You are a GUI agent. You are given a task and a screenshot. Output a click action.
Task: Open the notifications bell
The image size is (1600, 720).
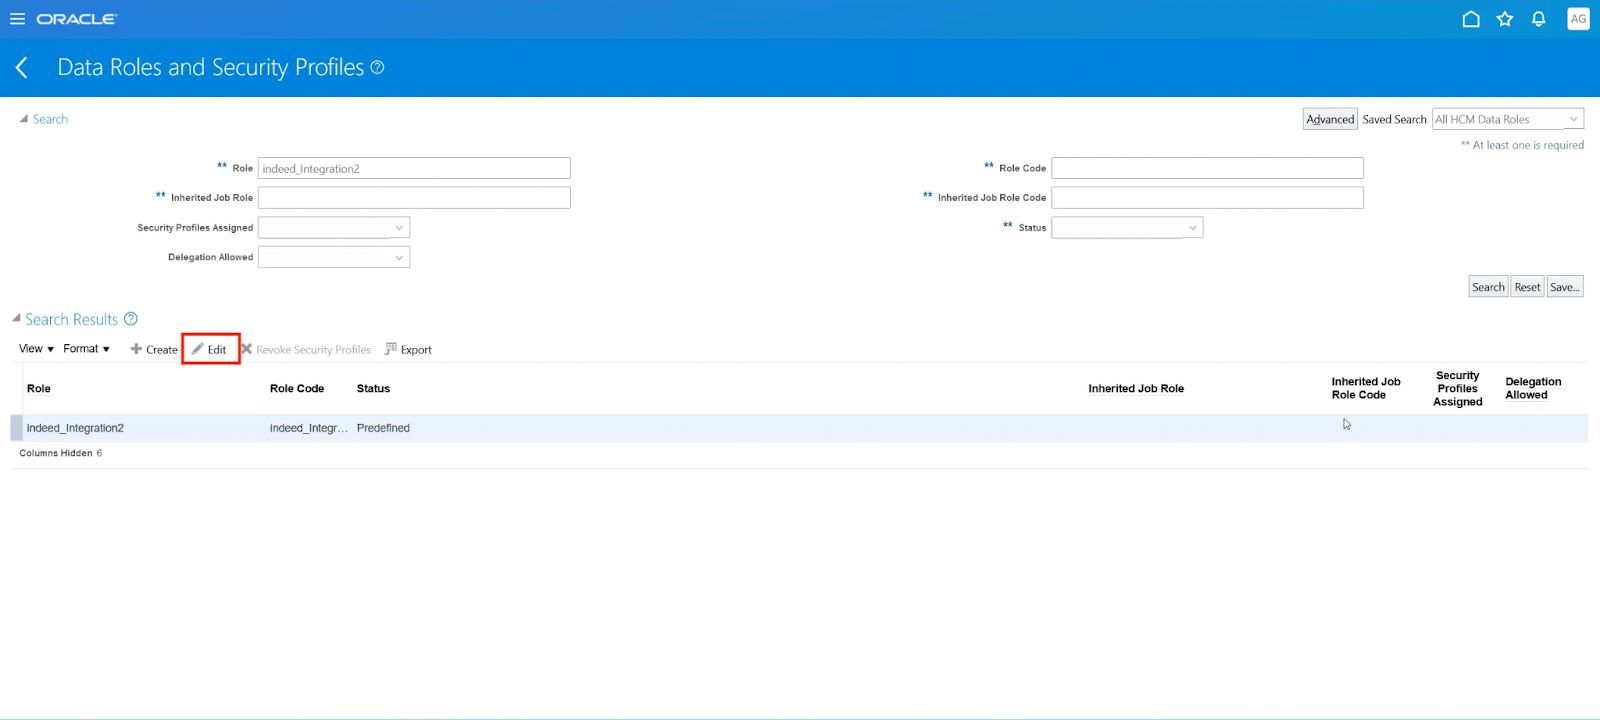point(1539,19)
